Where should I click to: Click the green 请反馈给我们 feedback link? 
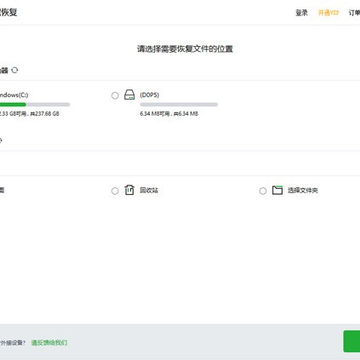click(x=49, y=342)
